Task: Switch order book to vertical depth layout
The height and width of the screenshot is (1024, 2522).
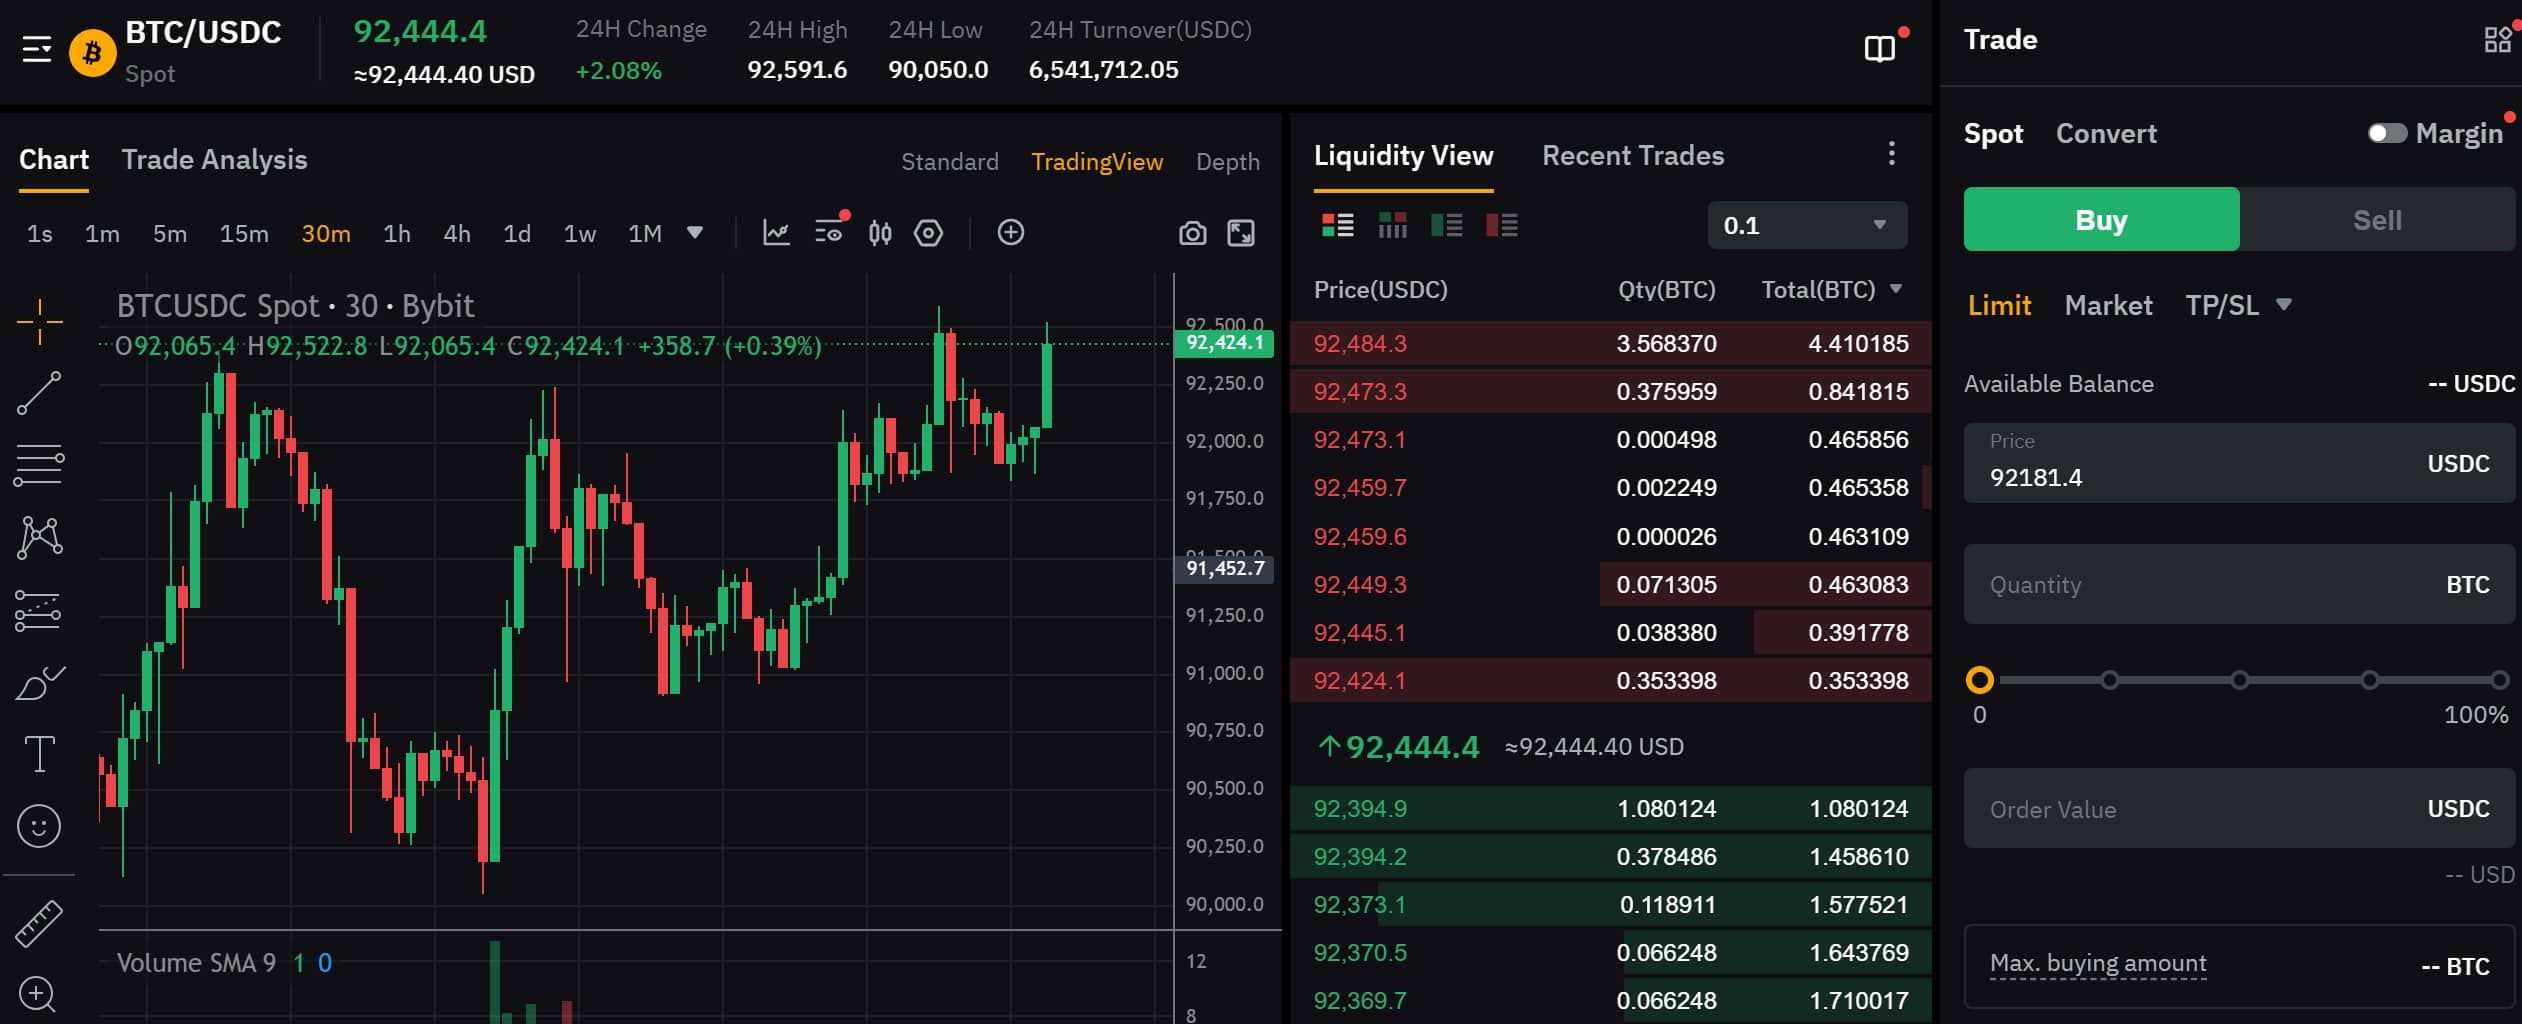Action: click(x=1392, y=225)
